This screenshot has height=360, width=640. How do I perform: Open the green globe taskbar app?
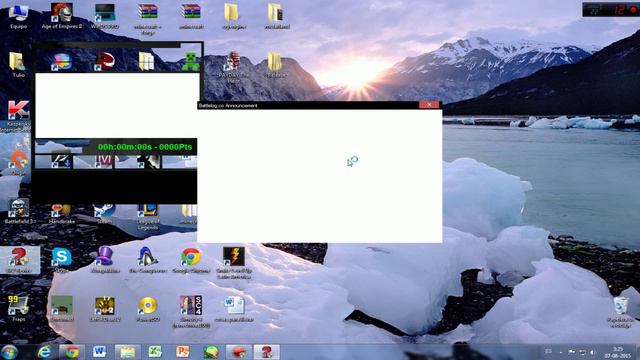(211, 352)
